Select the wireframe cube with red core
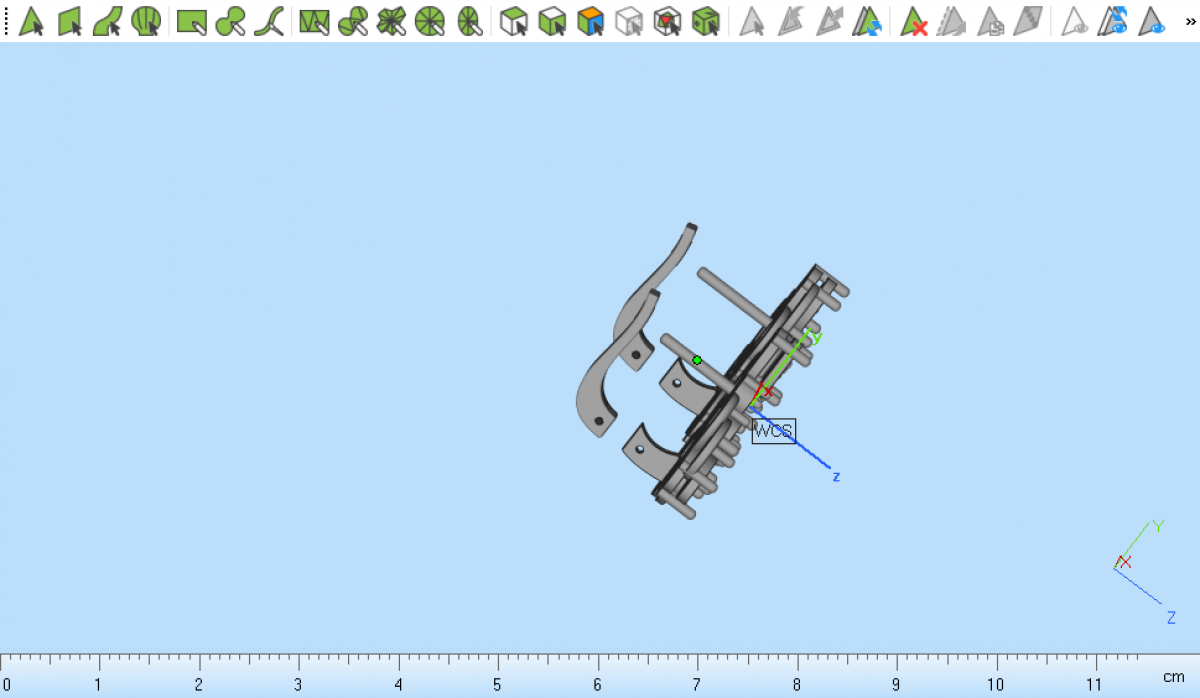This screenshot has height=698, width=1200. click(x=667, y=21)
